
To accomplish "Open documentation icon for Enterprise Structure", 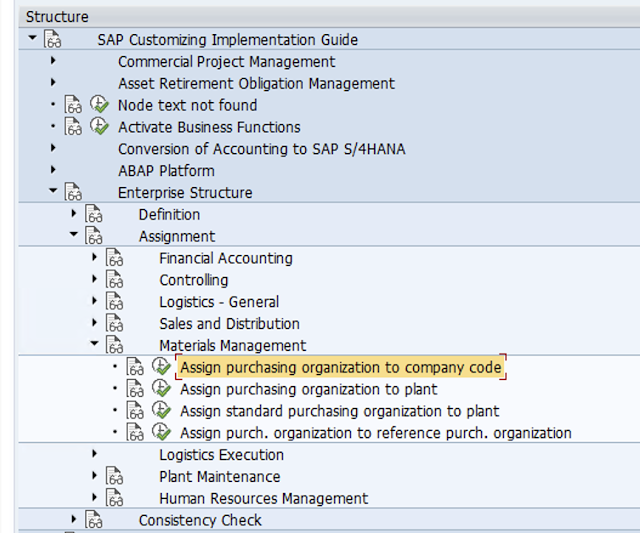I will pos(73,192).
